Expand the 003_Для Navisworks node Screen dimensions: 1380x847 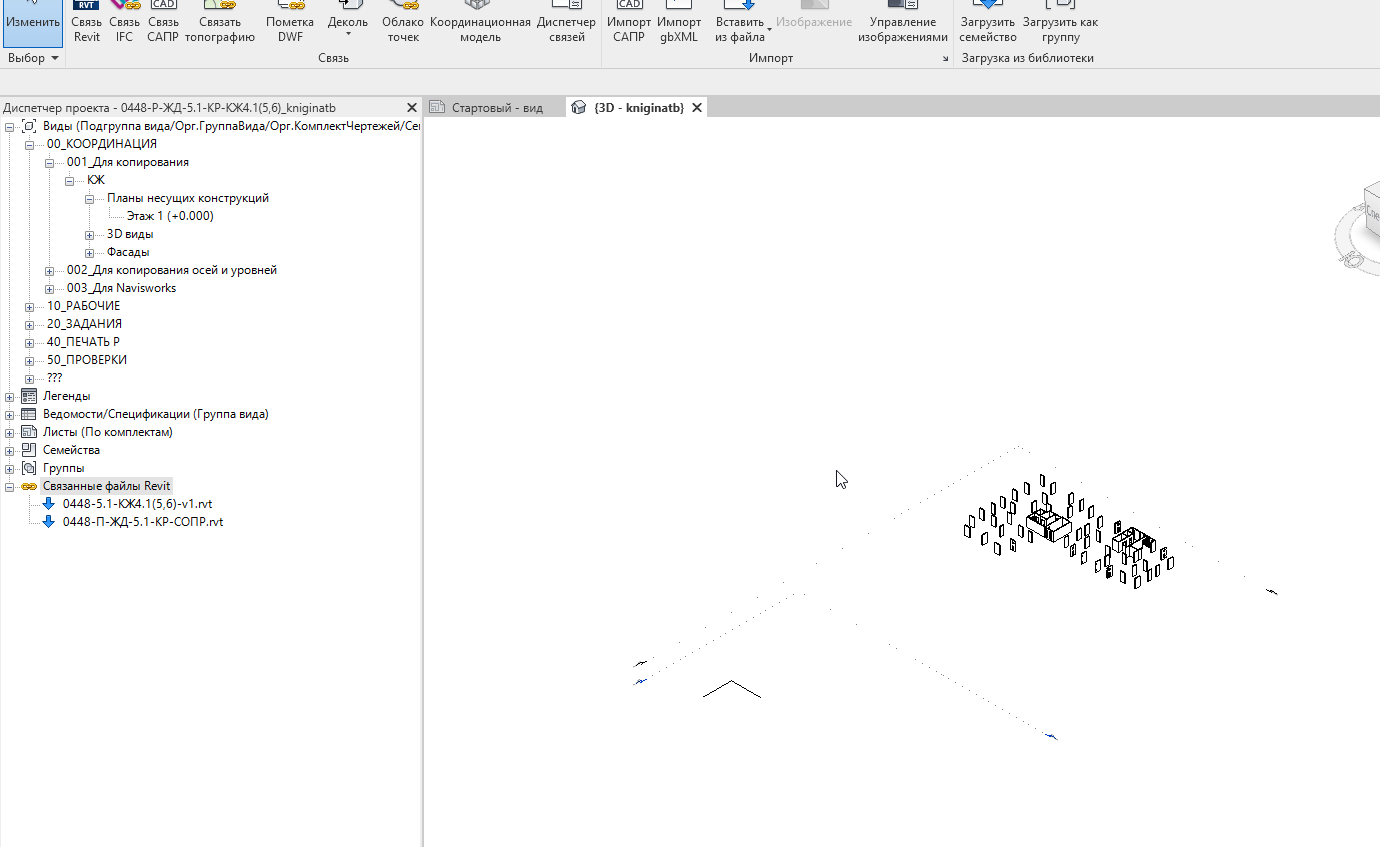point(50,288)
